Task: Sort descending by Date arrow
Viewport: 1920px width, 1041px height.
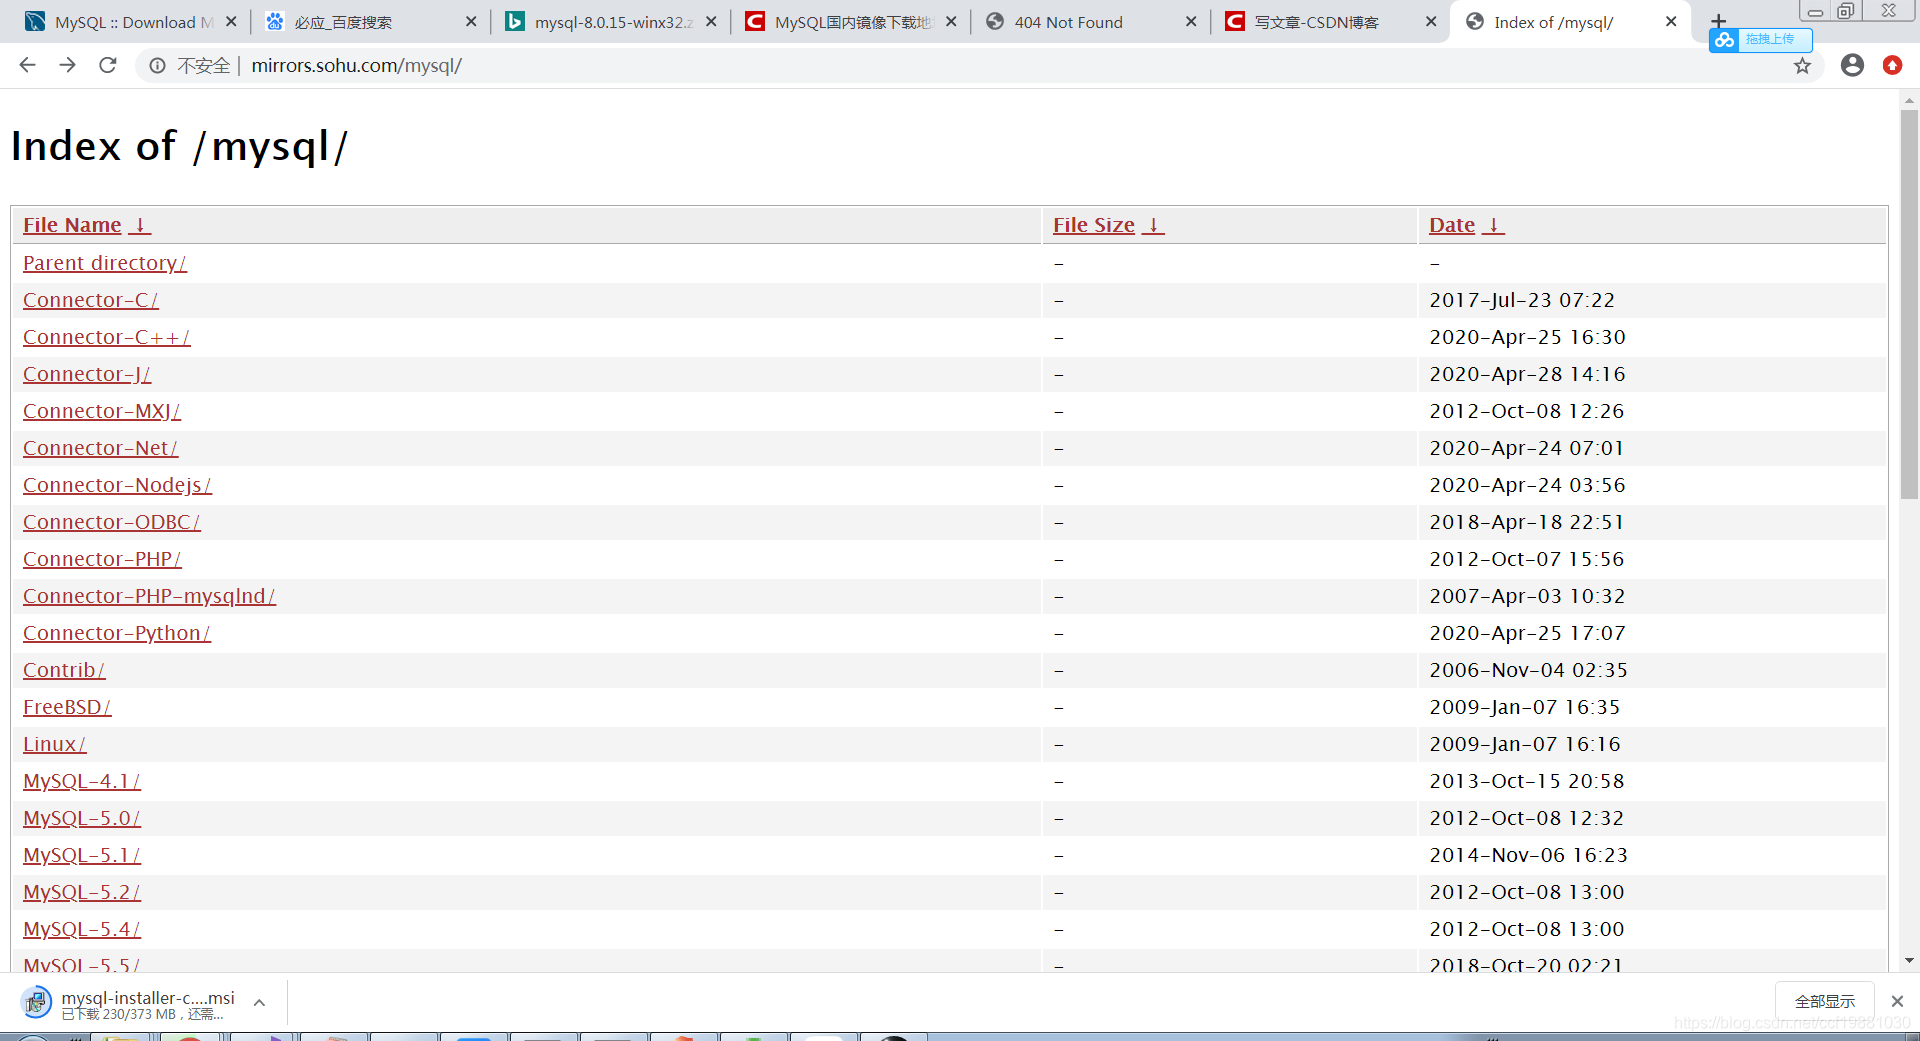Action: (1493, 225)
